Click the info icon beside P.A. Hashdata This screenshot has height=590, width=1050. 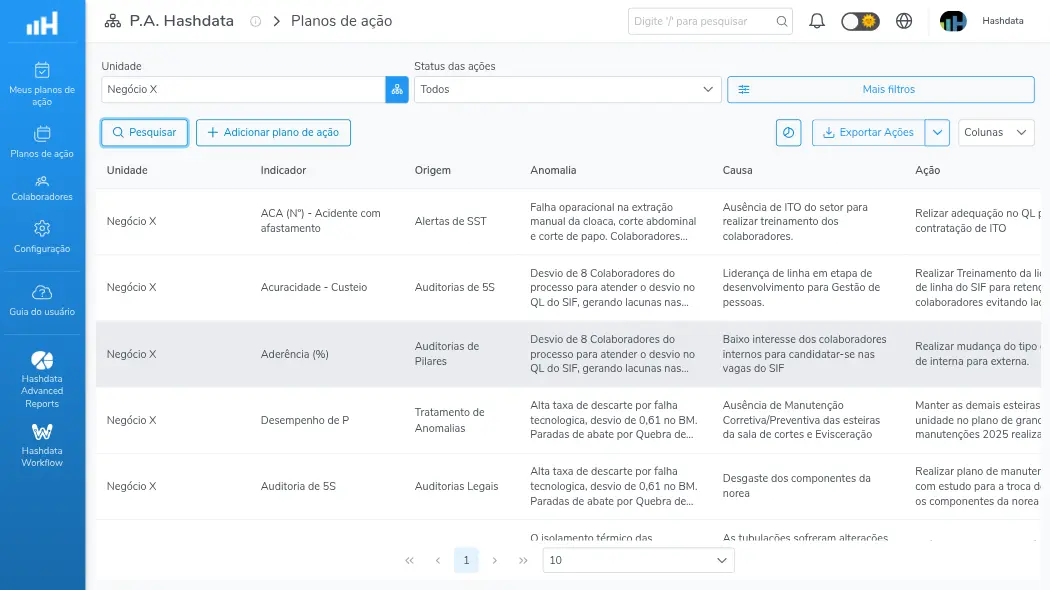pos(255,21)
